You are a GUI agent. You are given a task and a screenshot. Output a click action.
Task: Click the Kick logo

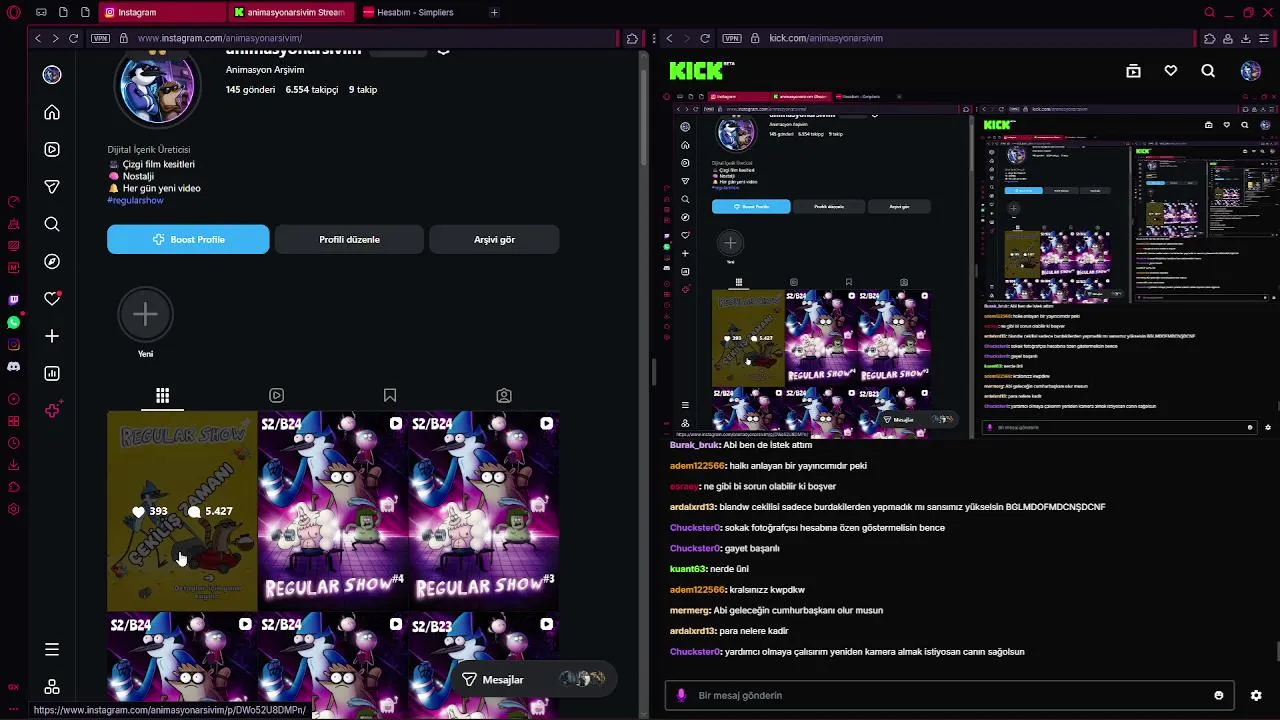coord(702,70)
